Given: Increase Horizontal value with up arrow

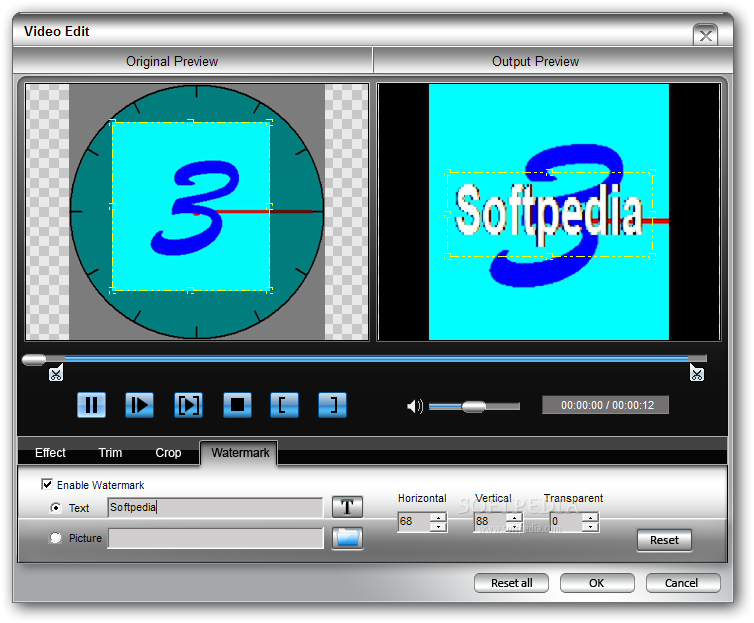Looking at the screenshot, I should pos(438,517).
